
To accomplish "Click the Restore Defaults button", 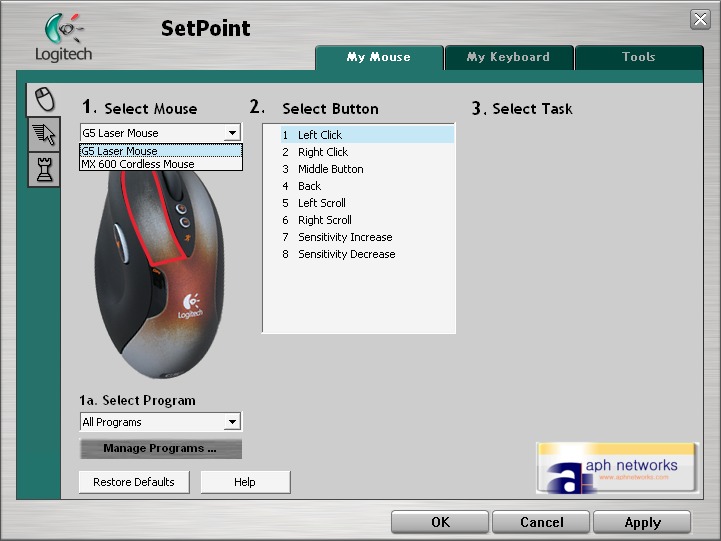I will 134,482.
